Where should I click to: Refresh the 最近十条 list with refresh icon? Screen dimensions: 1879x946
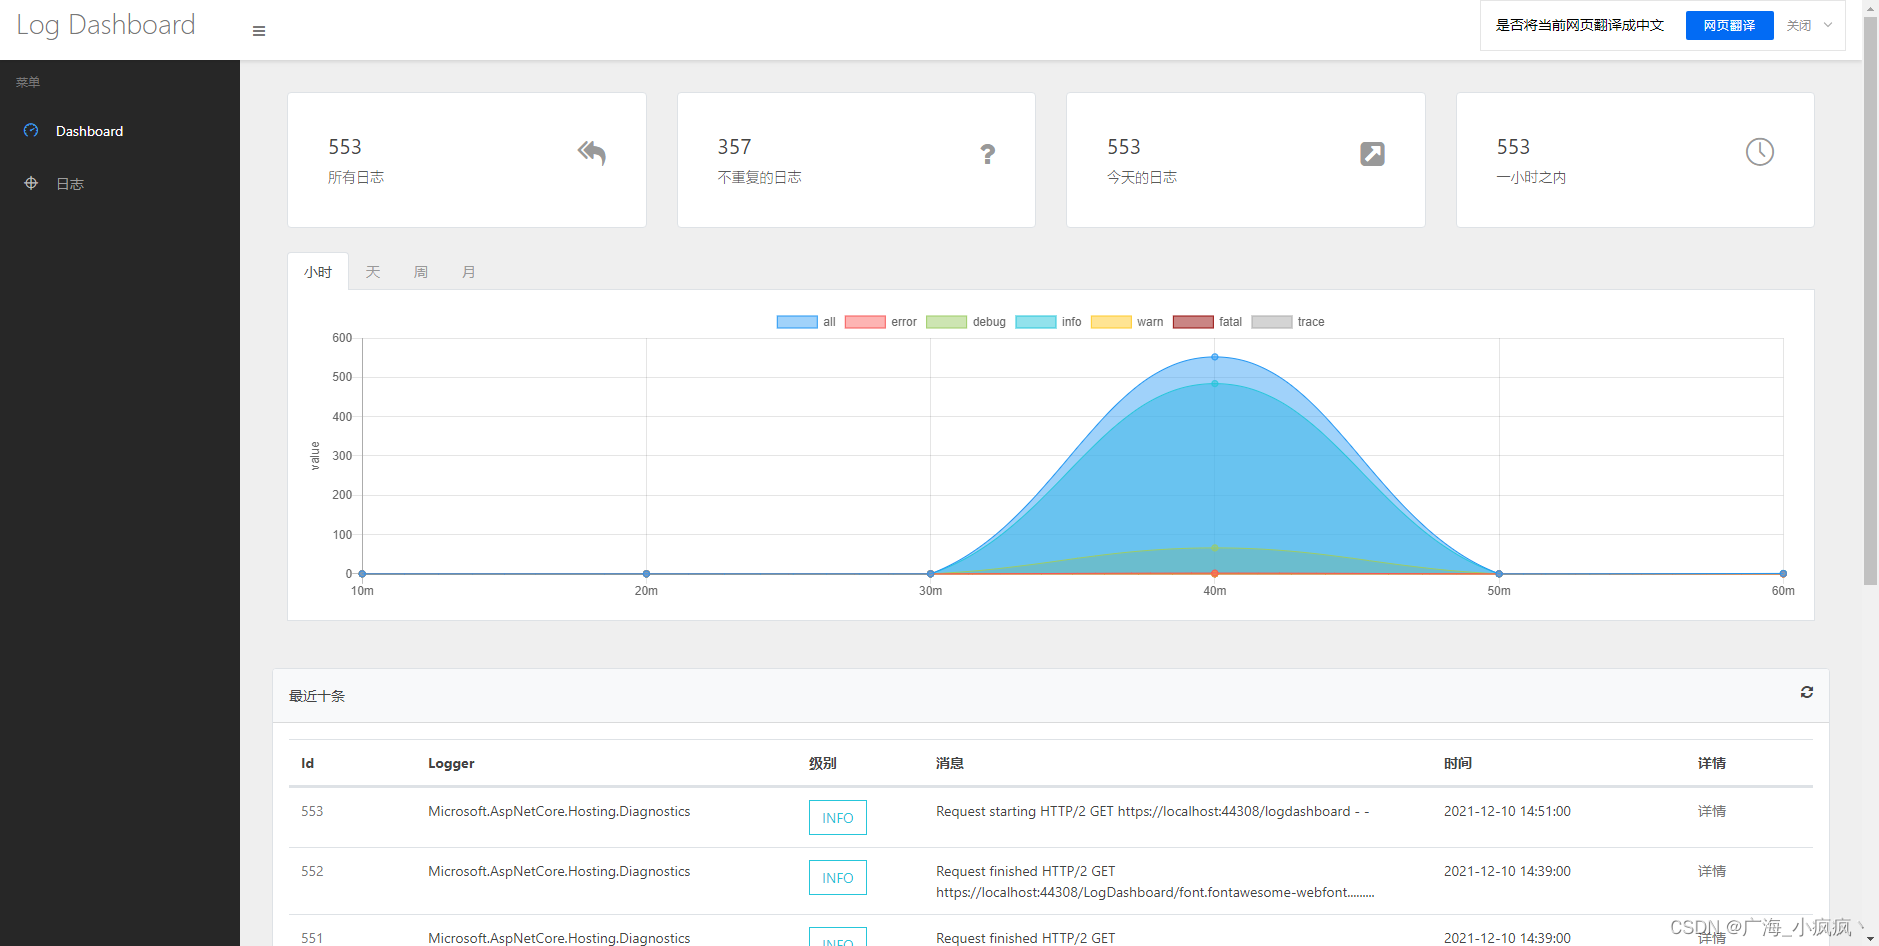click(1807, 692)
